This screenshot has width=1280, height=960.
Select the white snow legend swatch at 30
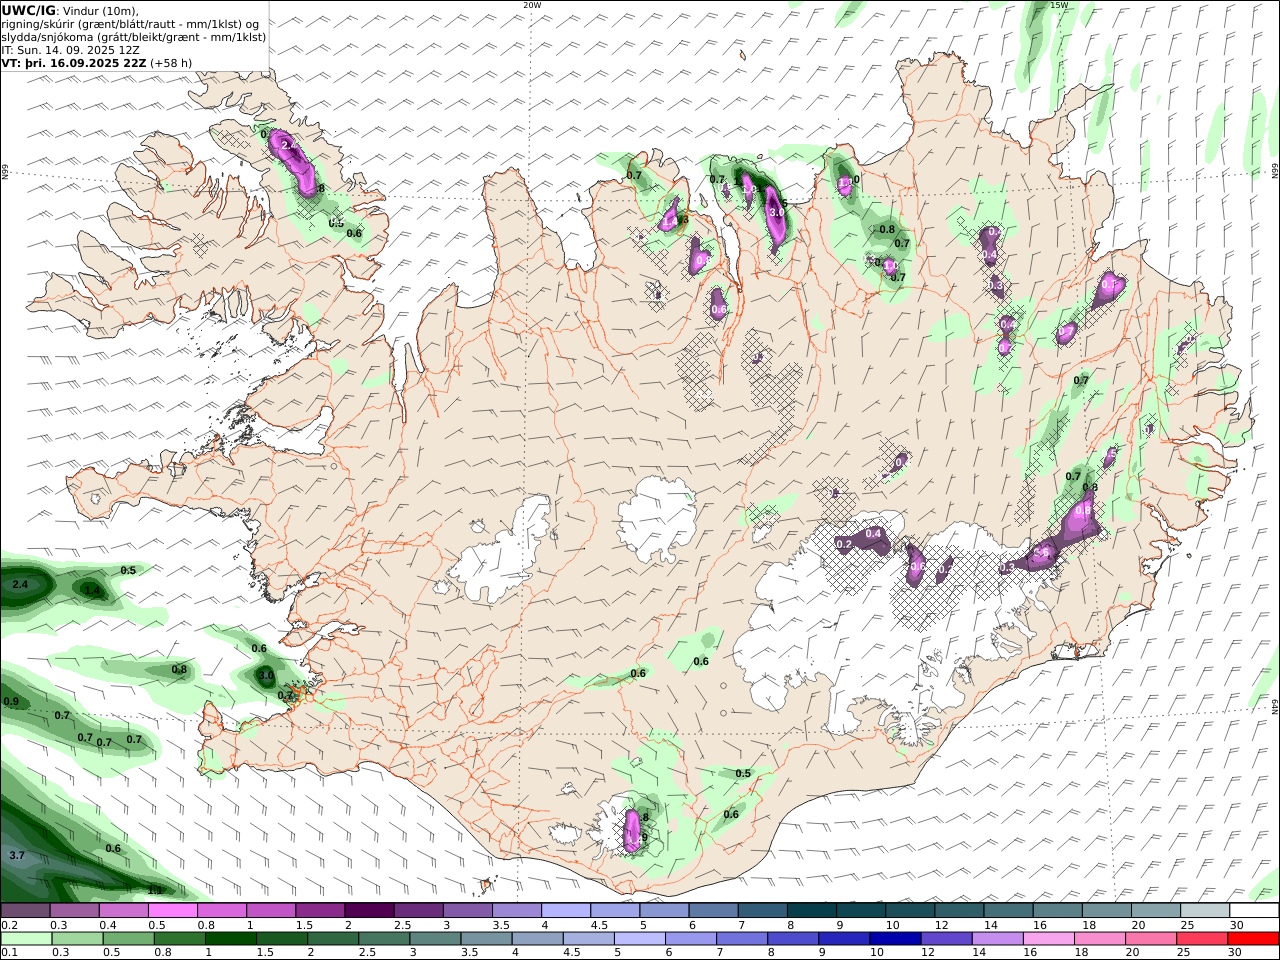1254,910
